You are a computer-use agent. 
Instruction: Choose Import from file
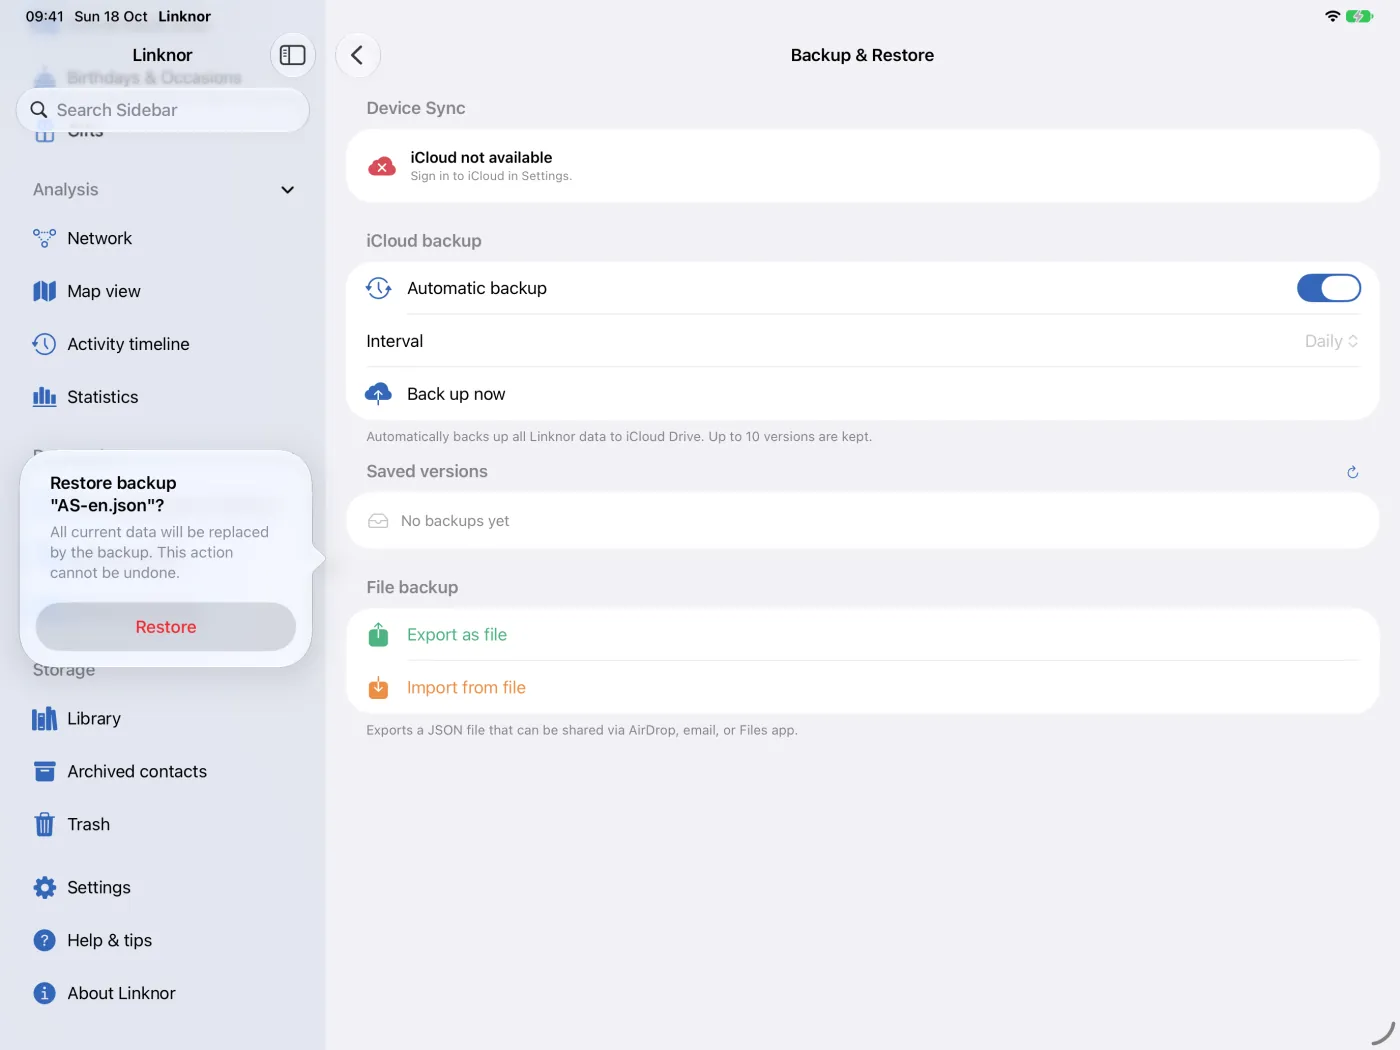click(x=862, y=688)
